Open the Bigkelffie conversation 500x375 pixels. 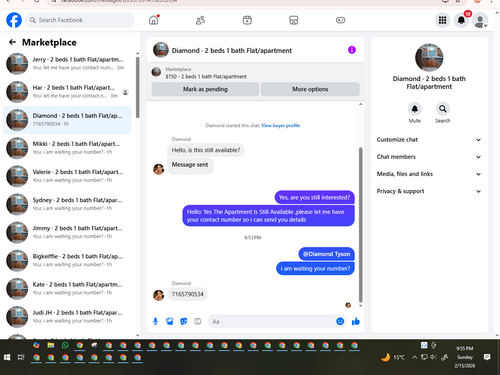pos(67,260)
